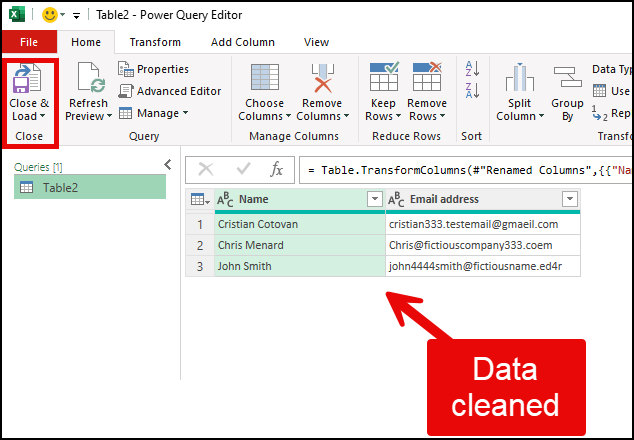The width and height of the screenshot is (634, 440).
Task: Open the File tab
Action: tap(29, 42)
